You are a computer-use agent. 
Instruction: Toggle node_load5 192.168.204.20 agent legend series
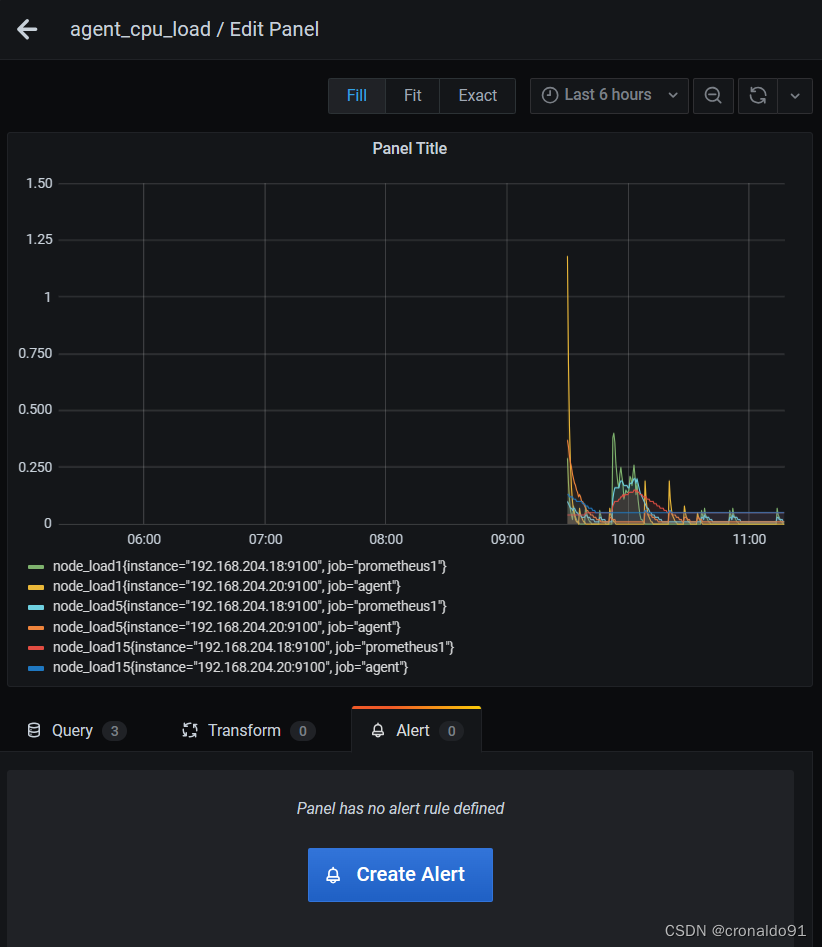pyautogui.click(x=226, y=627)
